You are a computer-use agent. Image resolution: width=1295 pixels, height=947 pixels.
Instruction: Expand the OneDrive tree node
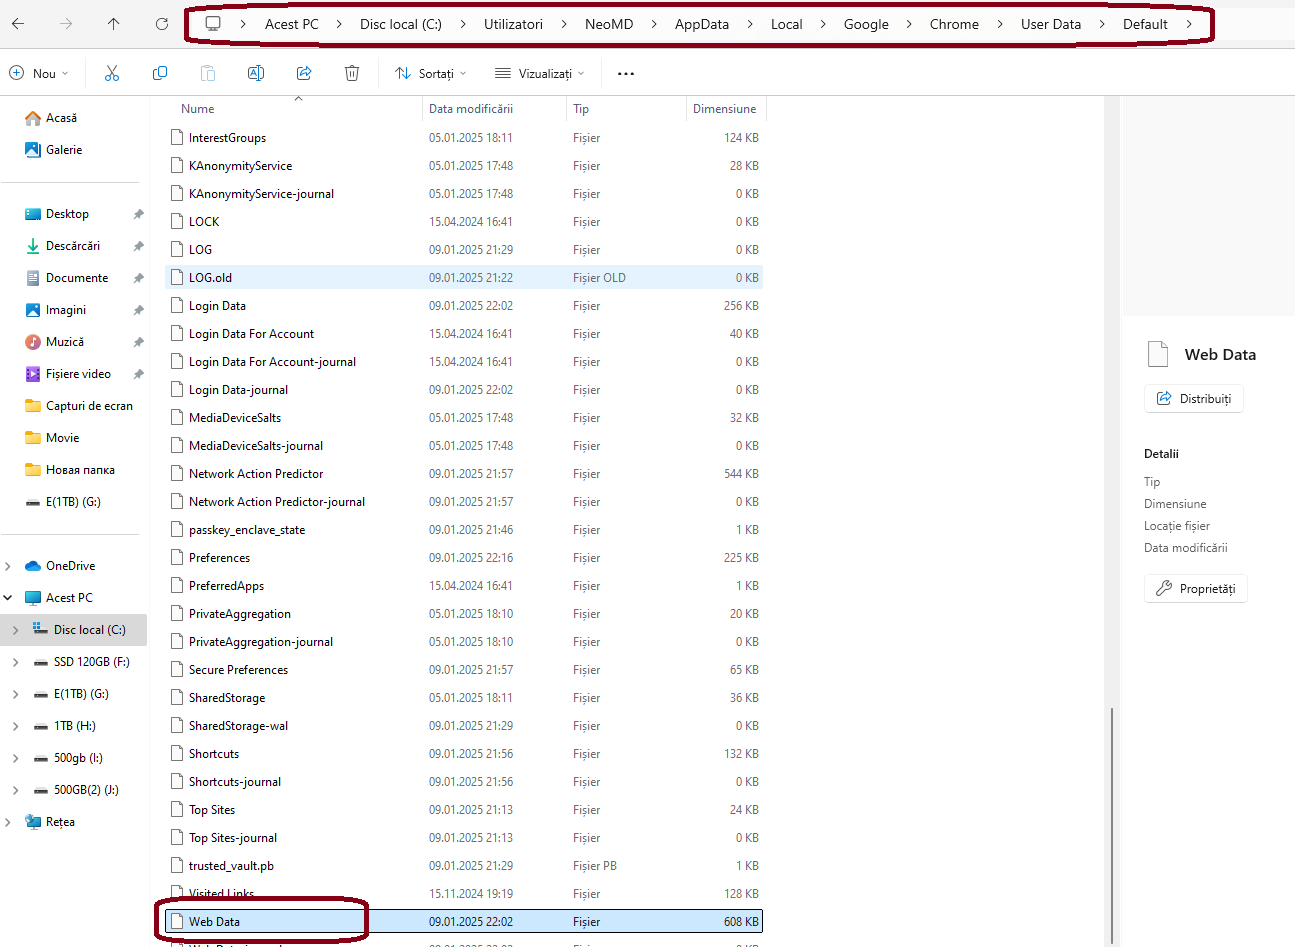9,566
